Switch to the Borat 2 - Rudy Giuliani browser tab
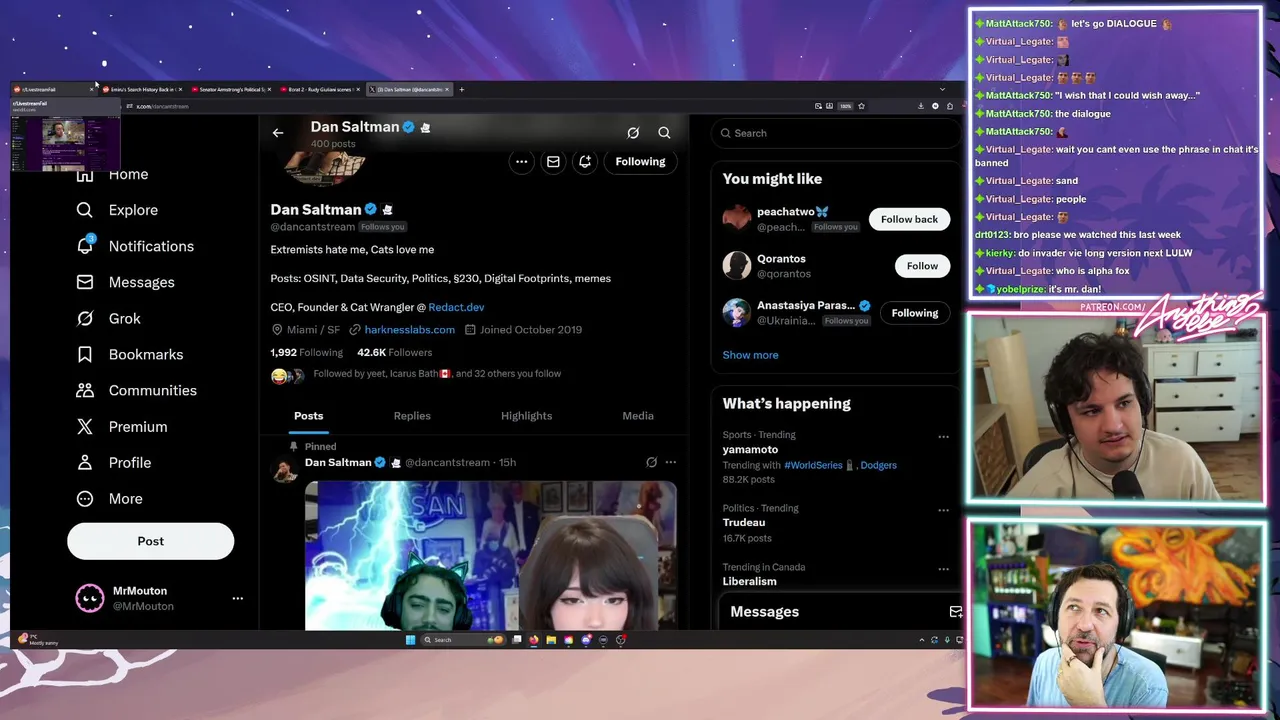This screenshot has width=1280, height=720. click(320, 89)
